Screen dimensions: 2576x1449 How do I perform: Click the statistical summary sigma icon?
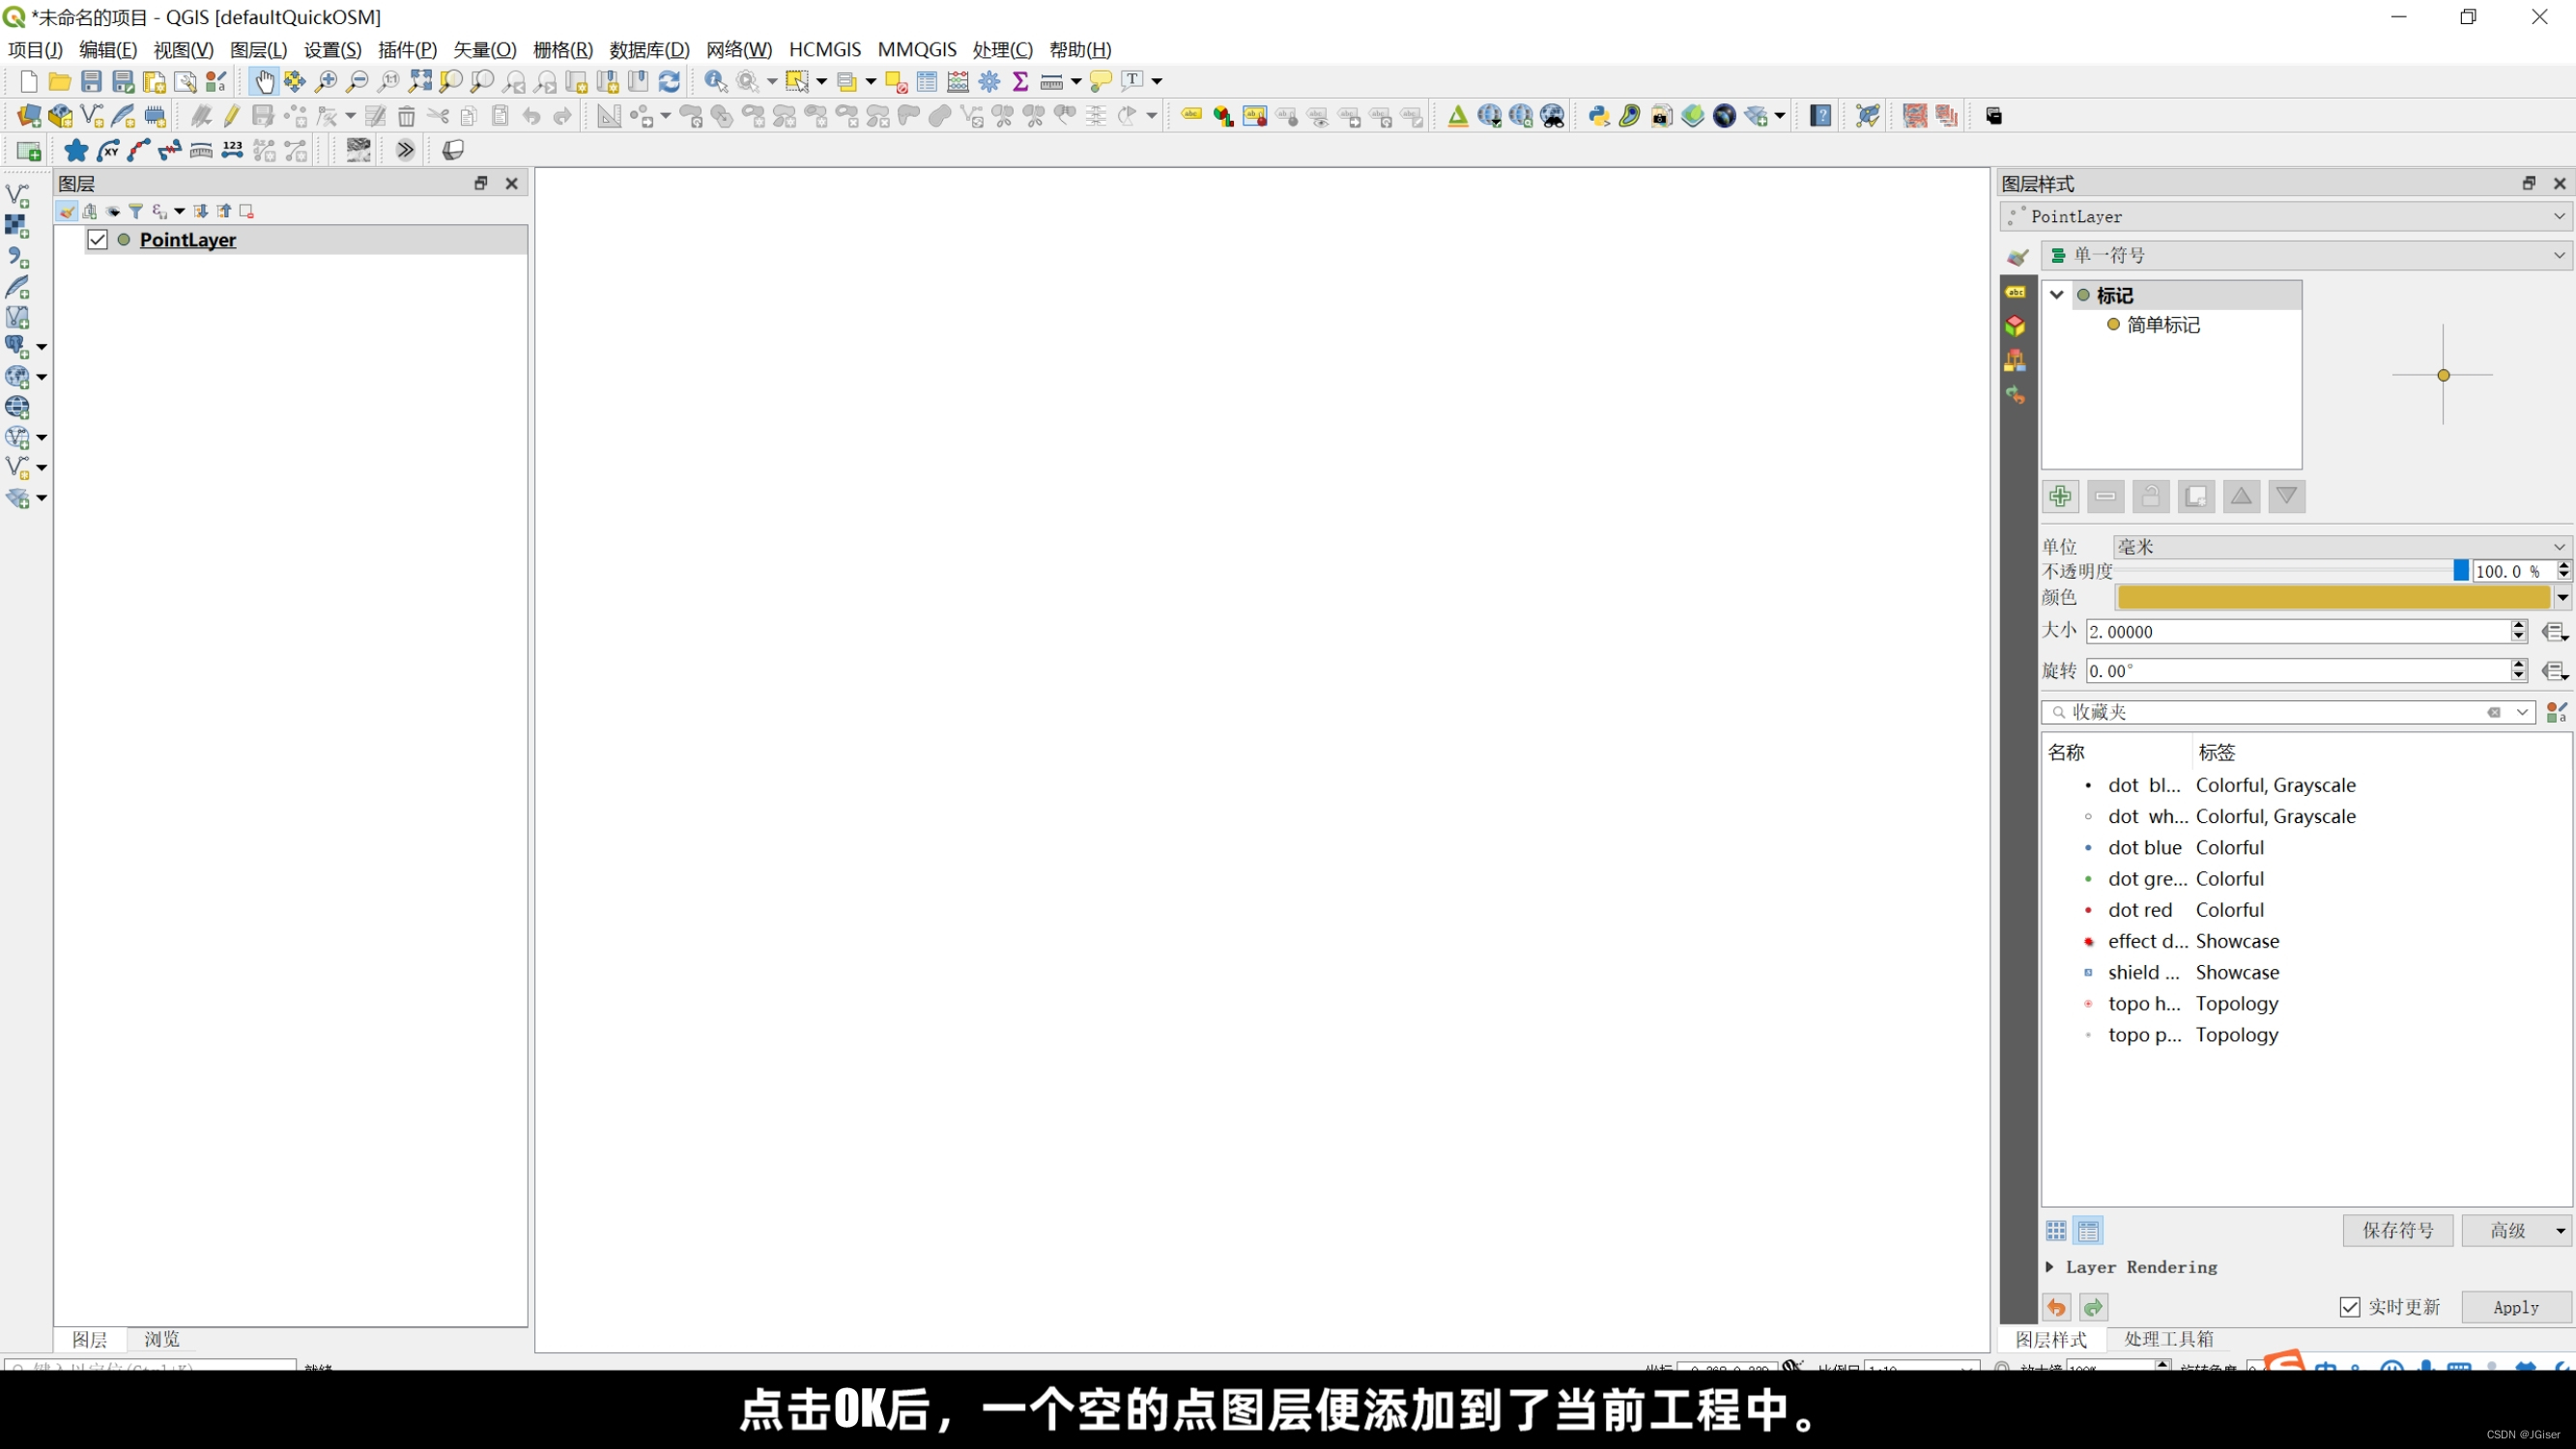1021,81
